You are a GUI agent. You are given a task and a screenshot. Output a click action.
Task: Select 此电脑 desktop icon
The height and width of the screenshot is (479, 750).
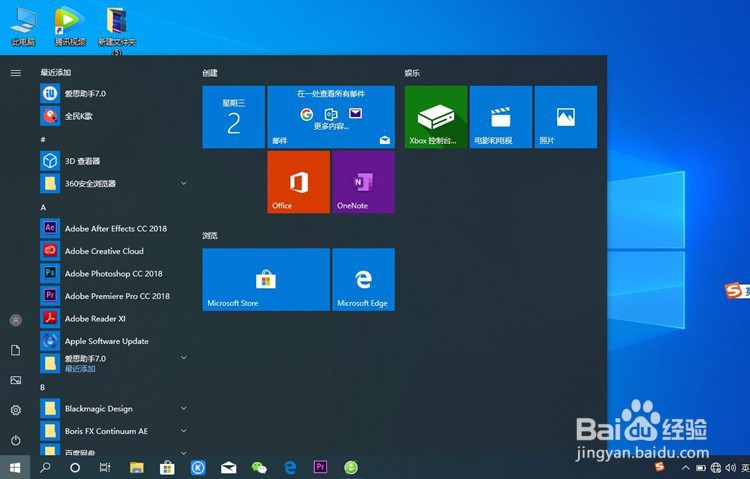23,26
